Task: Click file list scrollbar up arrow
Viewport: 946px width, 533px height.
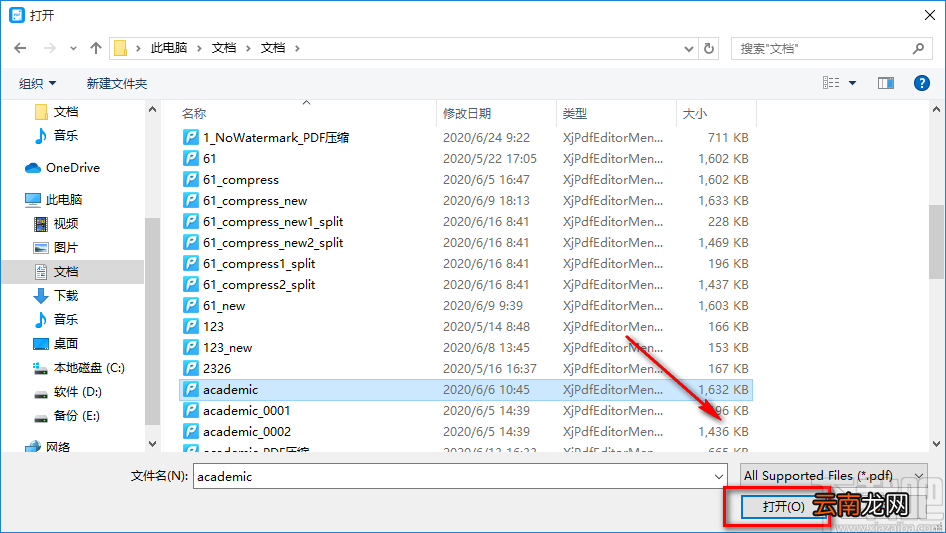Action: pos(936,109)
